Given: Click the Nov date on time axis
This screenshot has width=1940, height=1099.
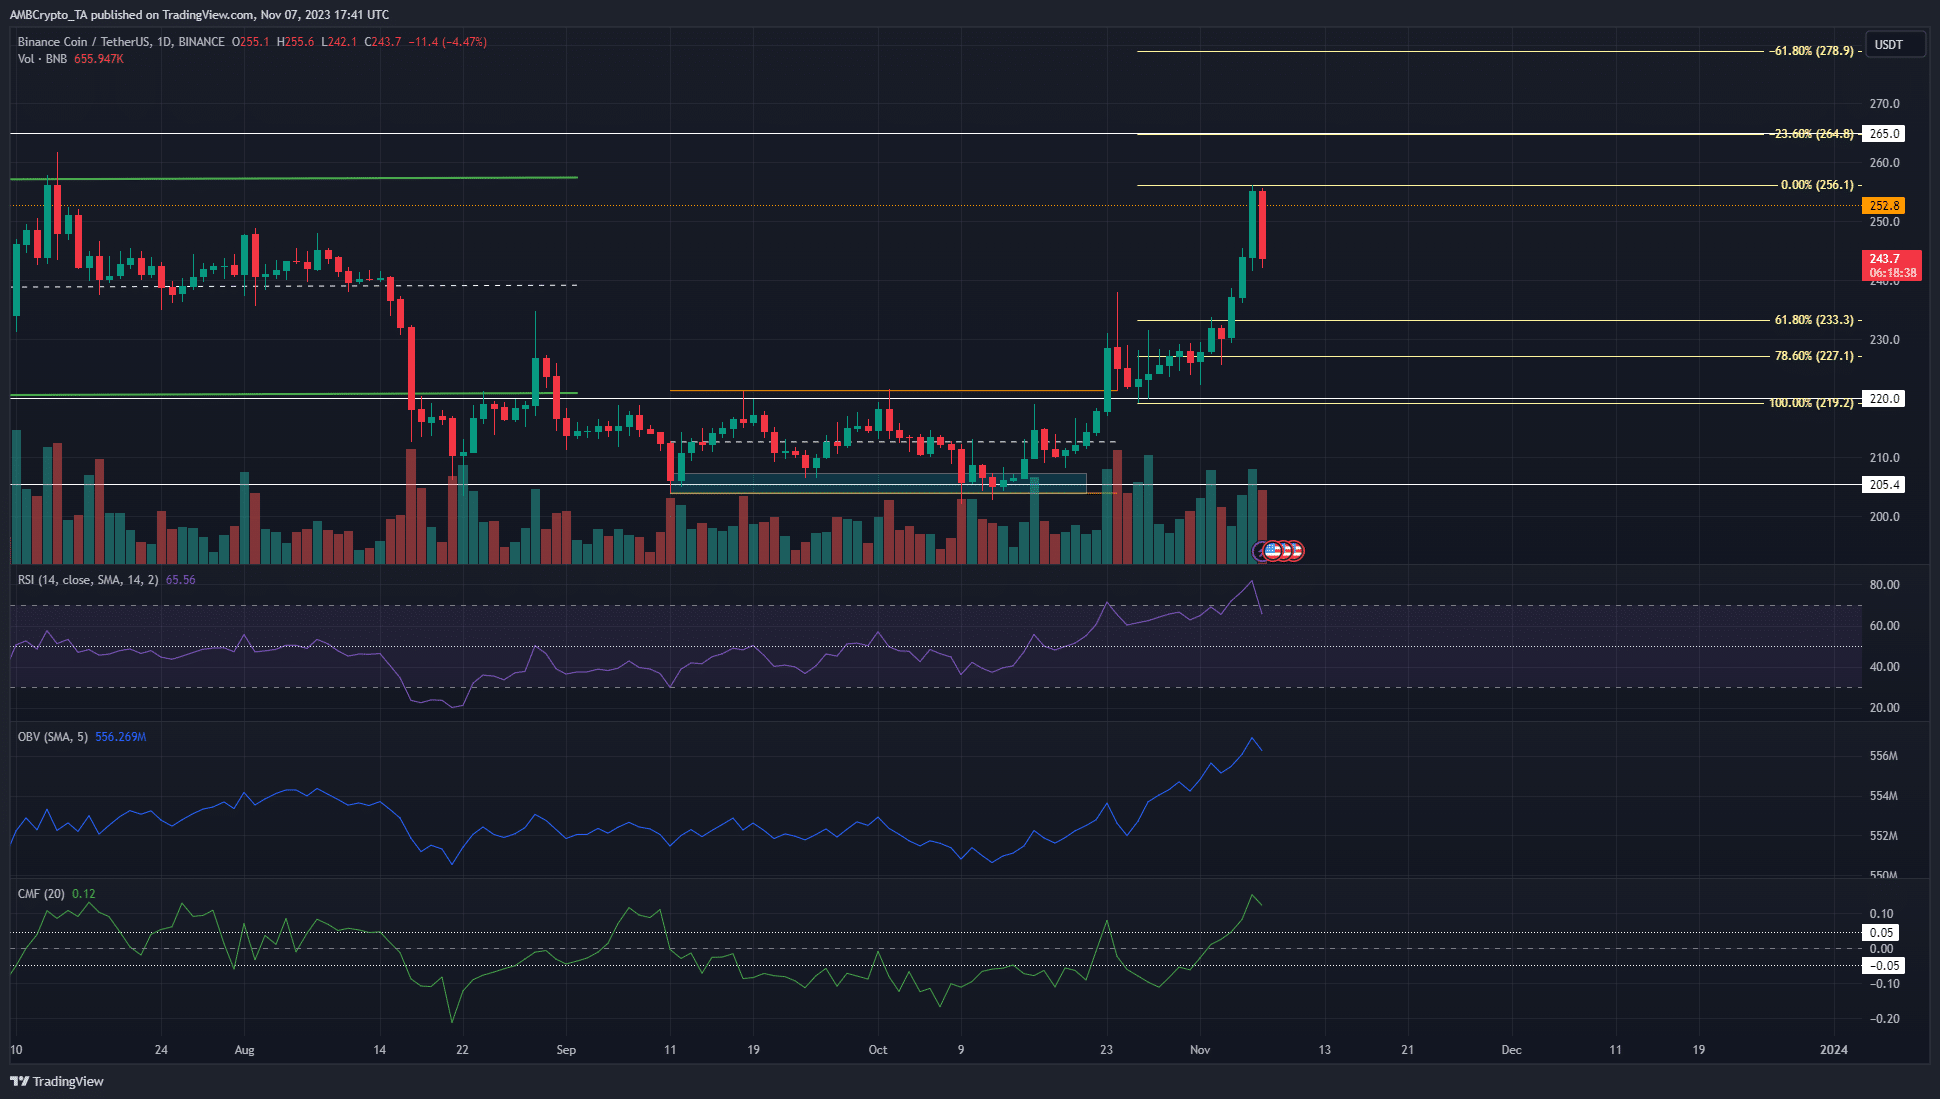Looking at the screenshot, I should (1200, 1050).
